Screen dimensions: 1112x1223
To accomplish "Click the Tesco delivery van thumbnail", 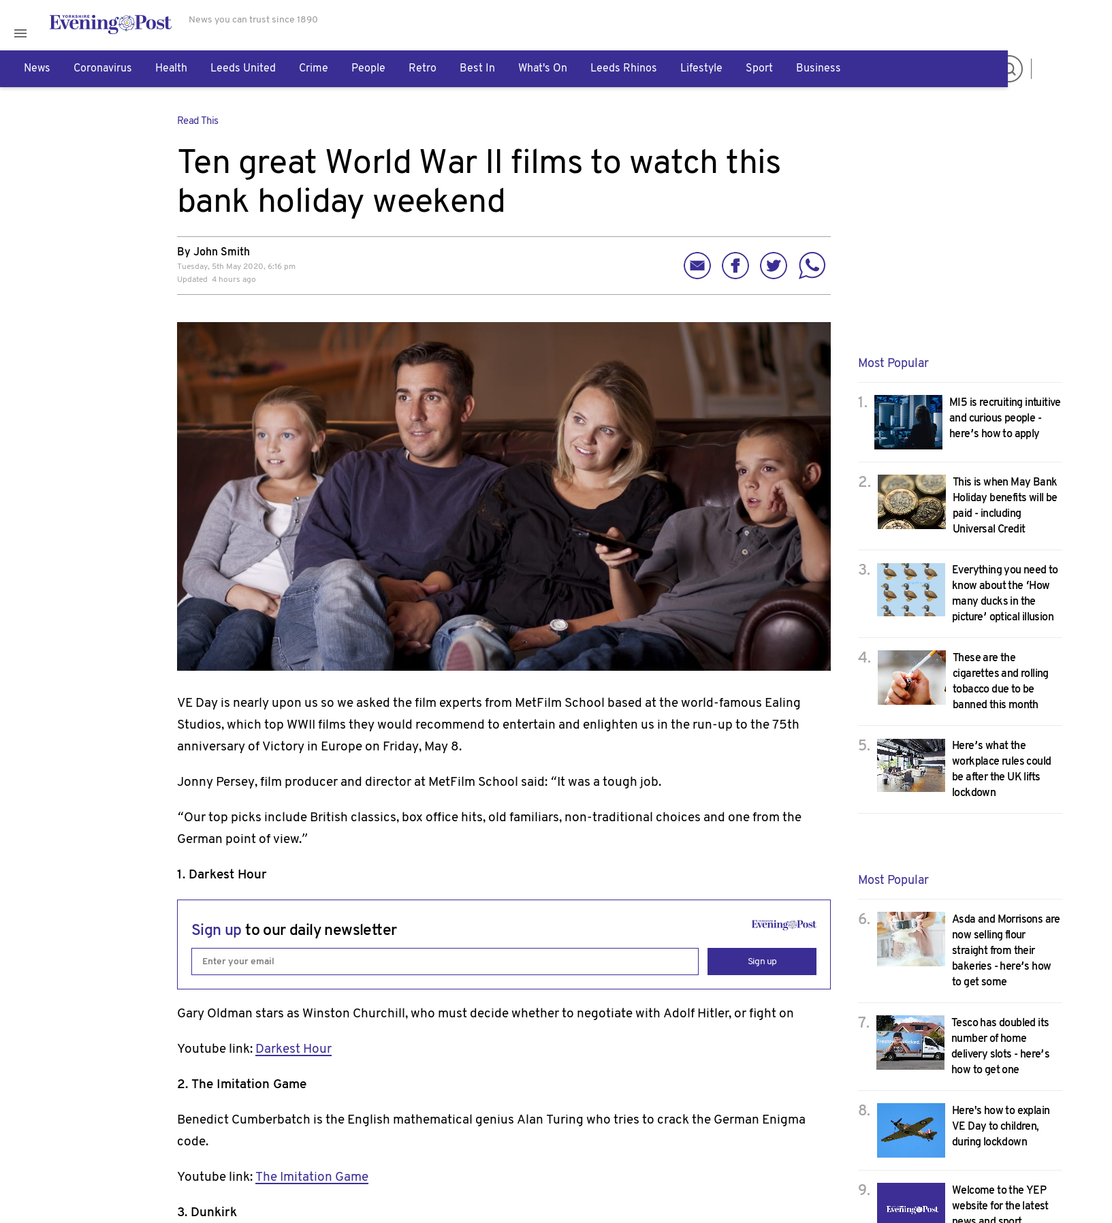I will [x=910, y=1043].
